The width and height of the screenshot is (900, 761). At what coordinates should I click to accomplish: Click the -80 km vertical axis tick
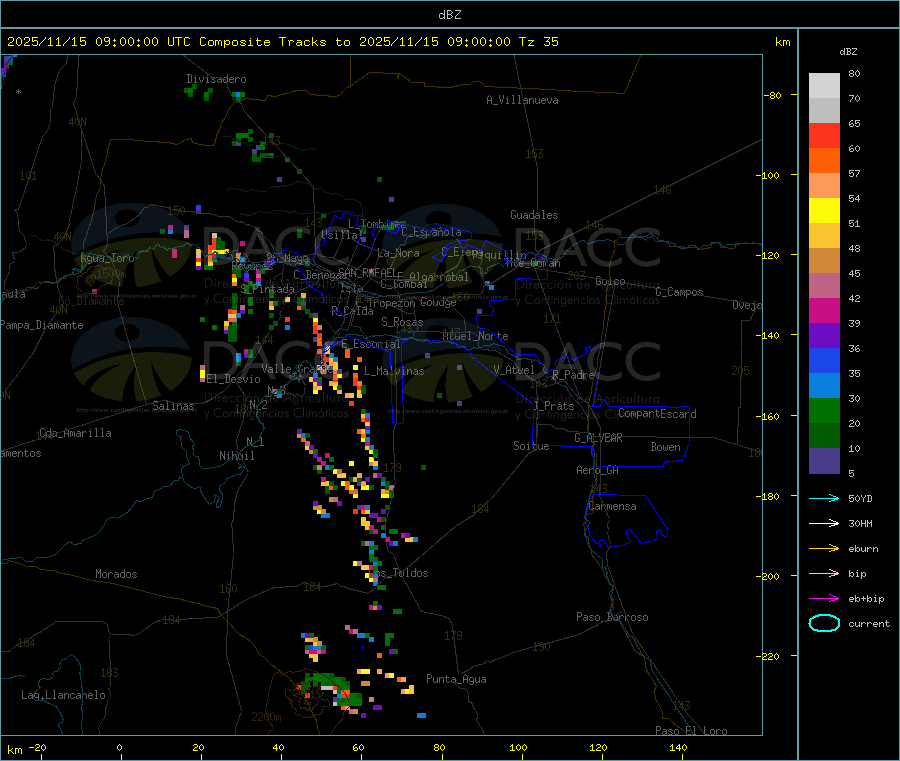(x=773, y=95)
